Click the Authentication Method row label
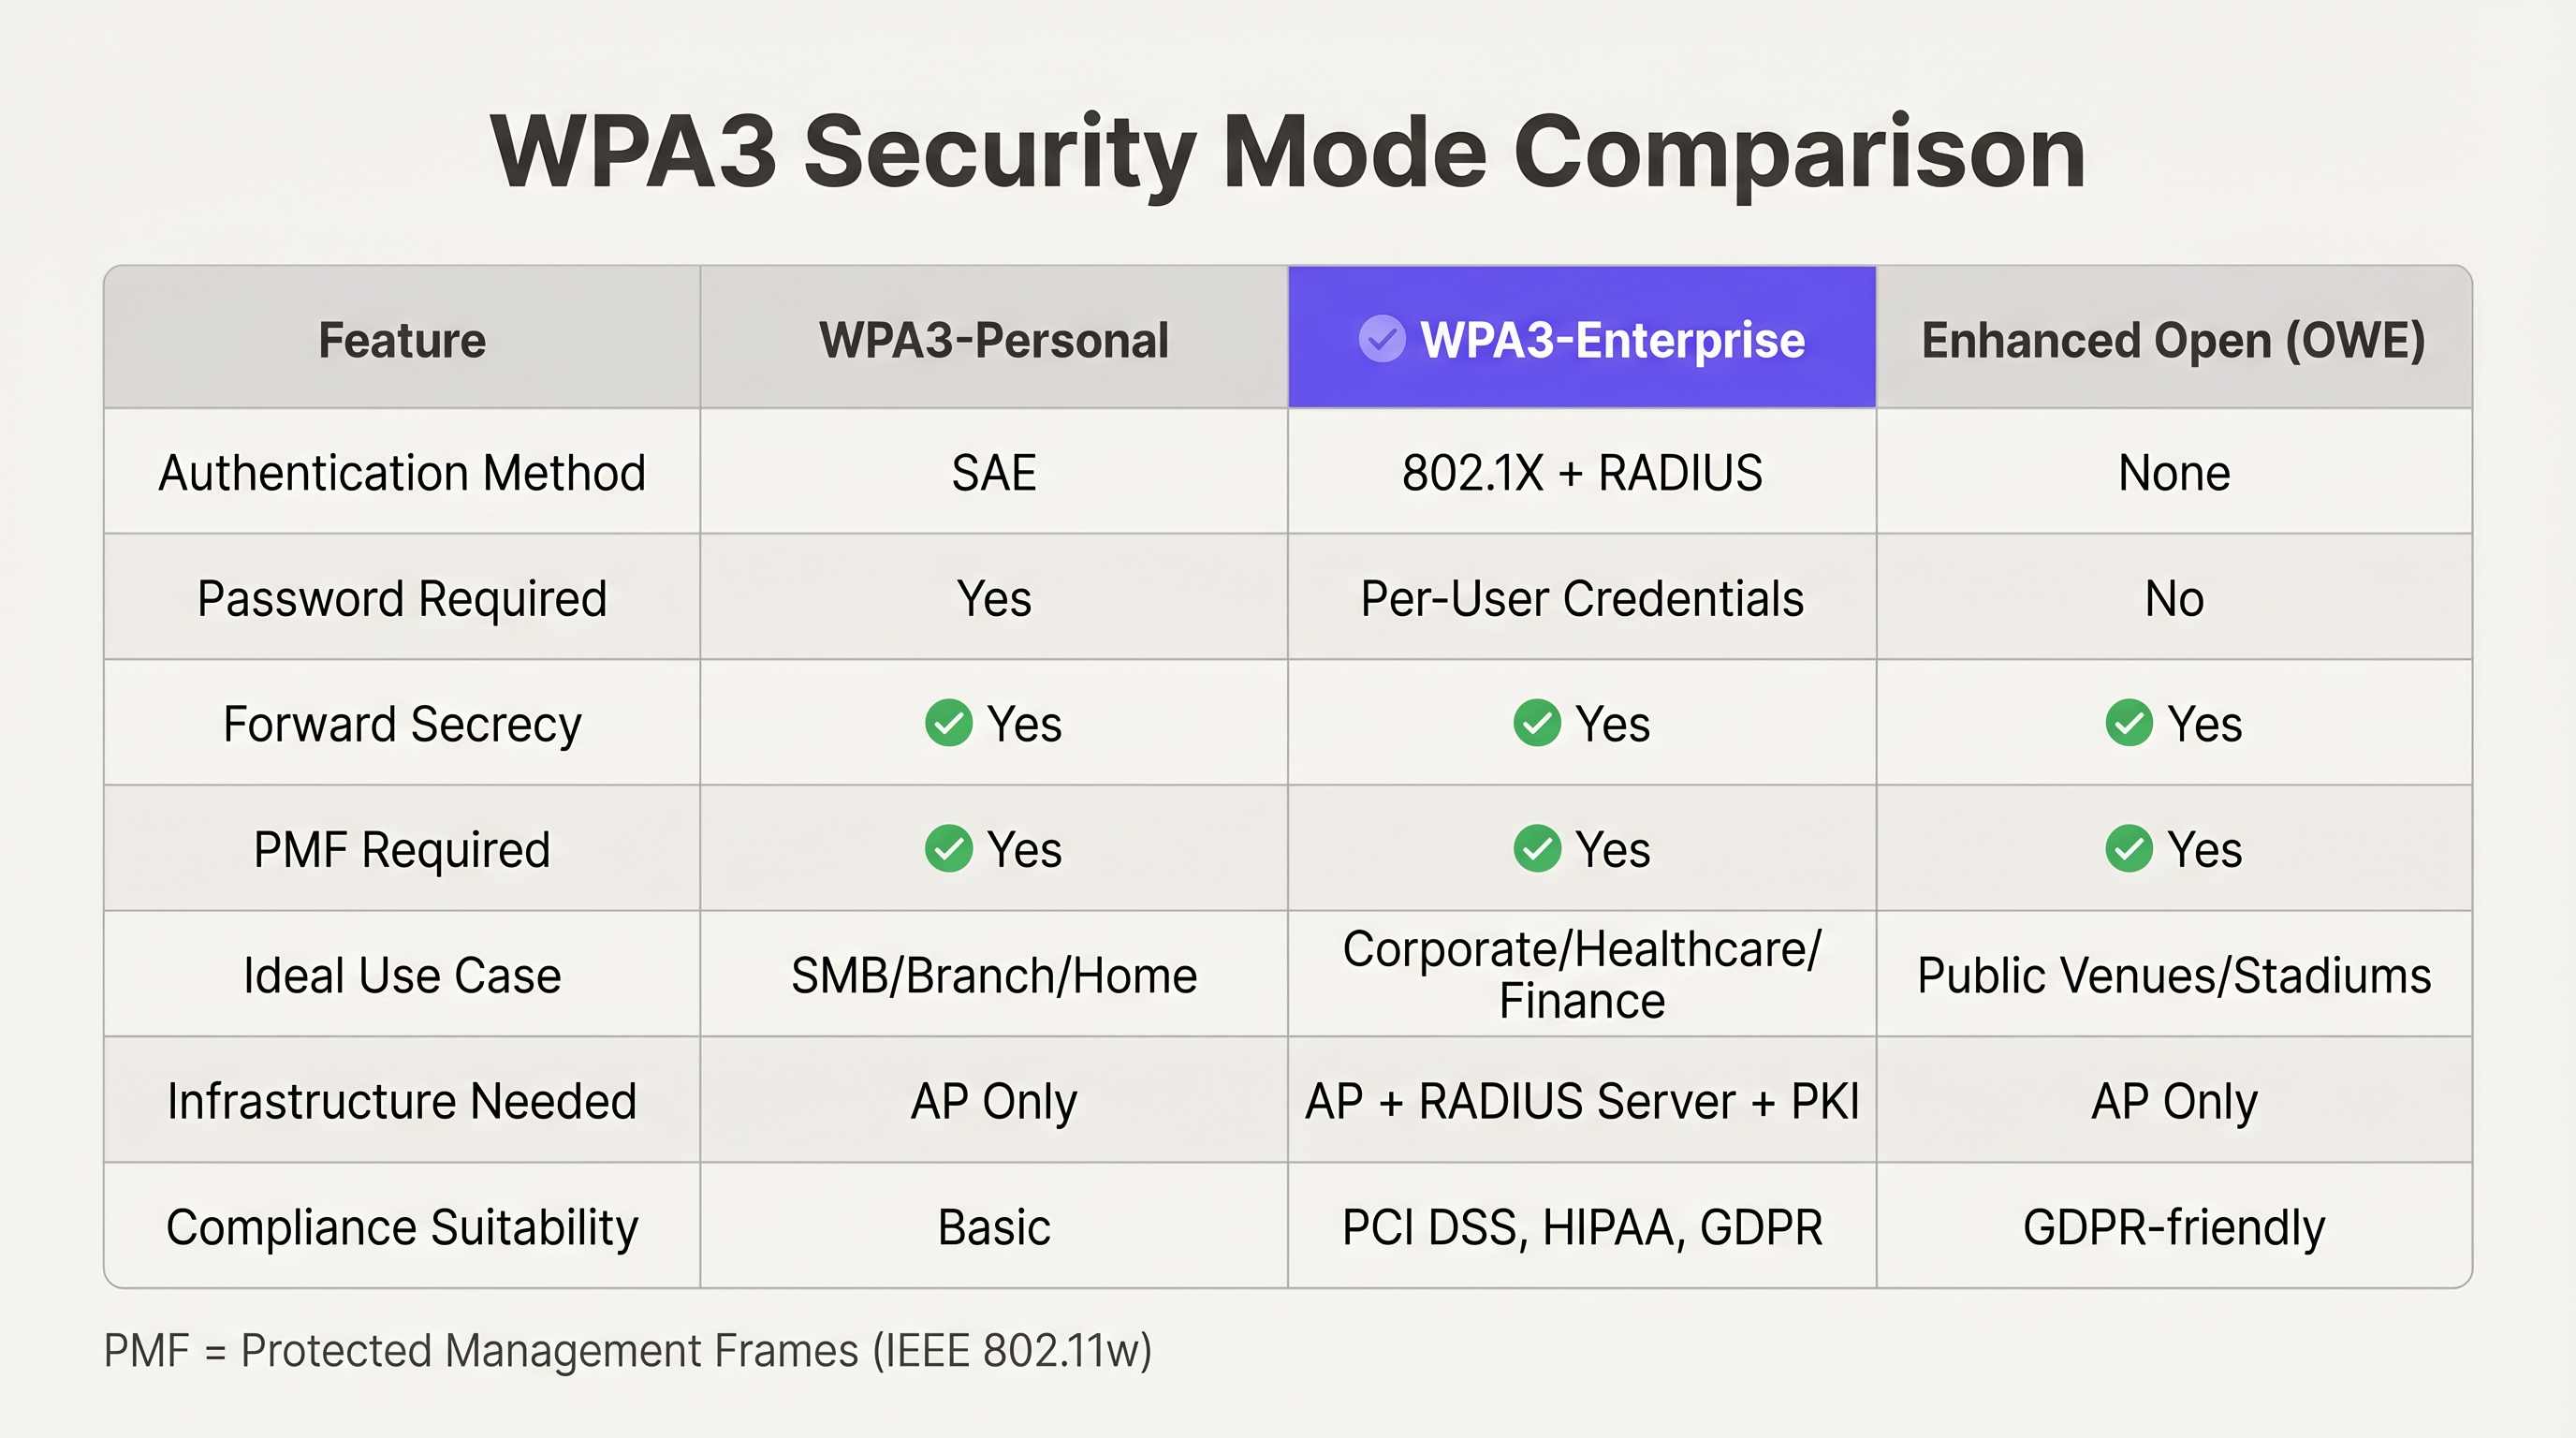The image size is (2576, 1438). [x=402, y=473]
